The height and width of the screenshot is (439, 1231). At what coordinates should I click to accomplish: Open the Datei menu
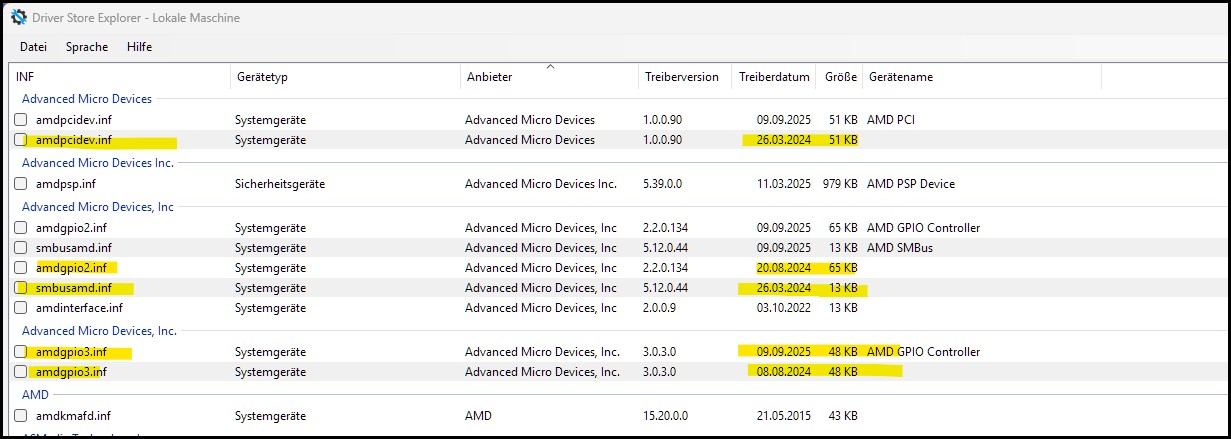[x=33, y=47]
